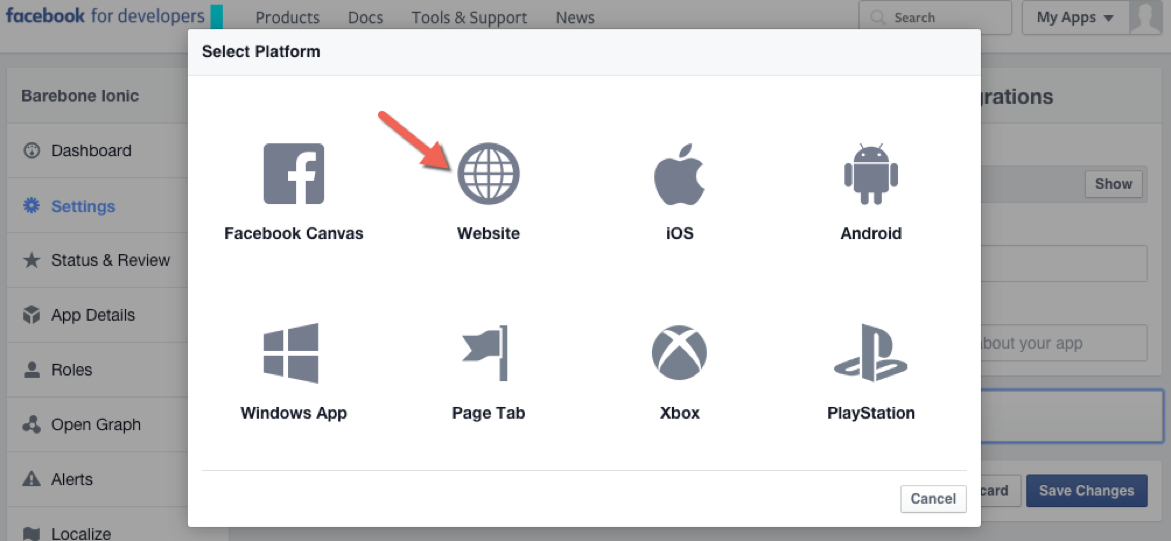The image size is (1171, 541).
Task: Open Status & Review sidebar item
Action: coord(96,260)
